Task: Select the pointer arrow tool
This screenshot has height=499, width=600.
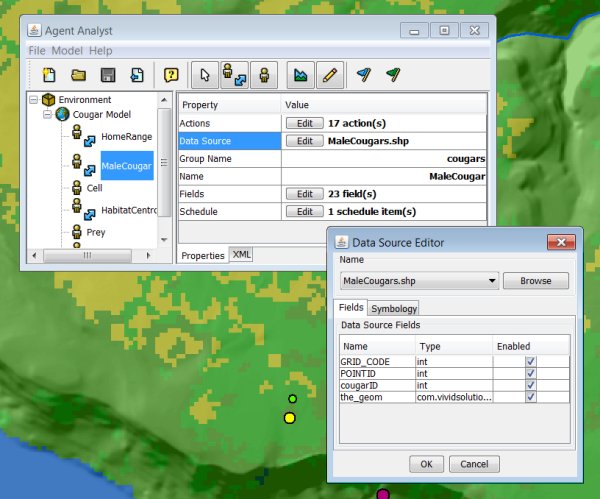Action: click(x=205, y=75)
